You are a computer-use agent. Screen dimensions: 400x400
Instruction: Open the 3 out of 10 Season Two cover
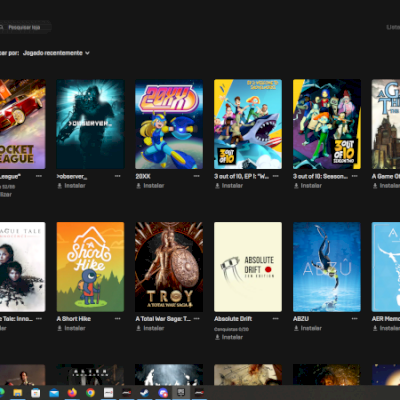tap(327, 124)
